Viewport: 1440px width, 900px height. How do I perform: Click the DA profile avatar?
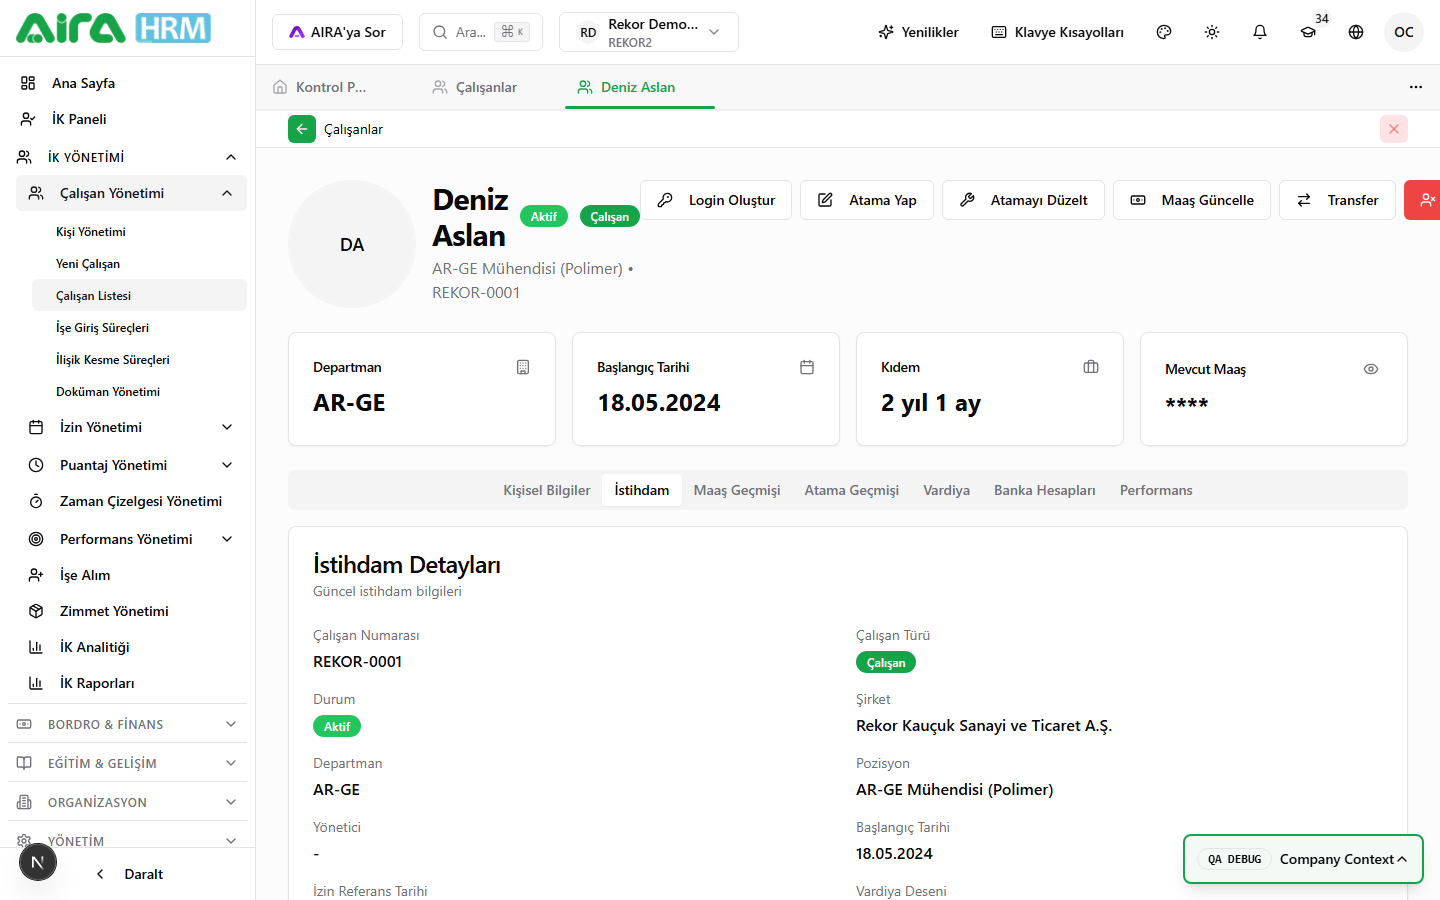pos(352,244)
